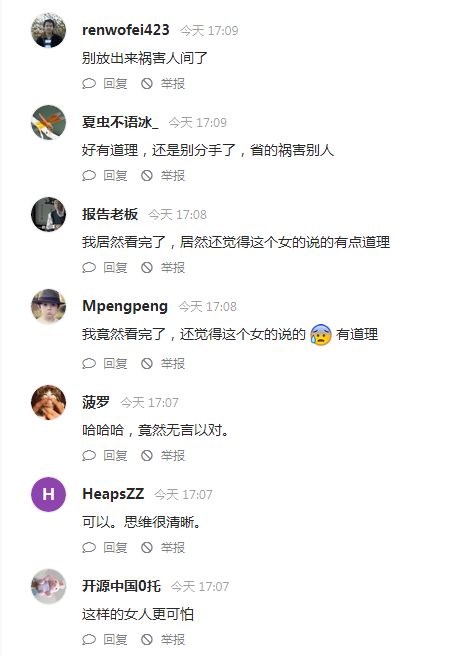Click reply bubble icon under 夏虫不语冰_ comment
The width and height of the screenshot is (452, 656).
[89, 176]
